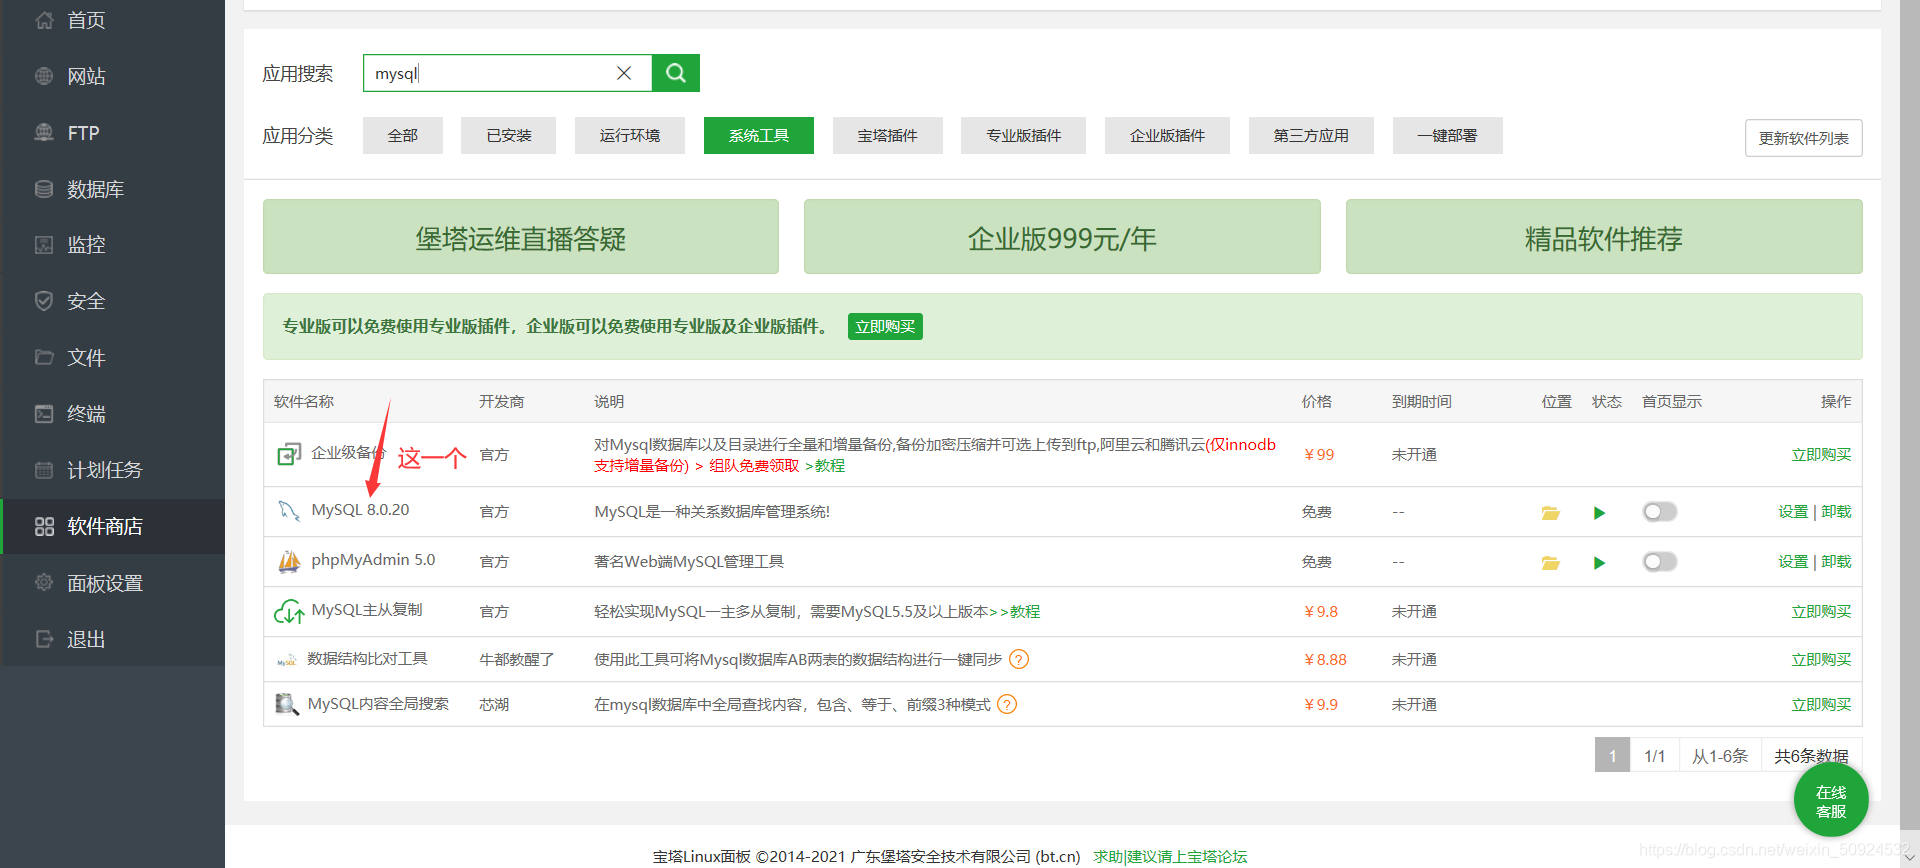Select the 运行环境 category filter
The height and width of the screenshot is (868, 1920).
click(630, 135)
